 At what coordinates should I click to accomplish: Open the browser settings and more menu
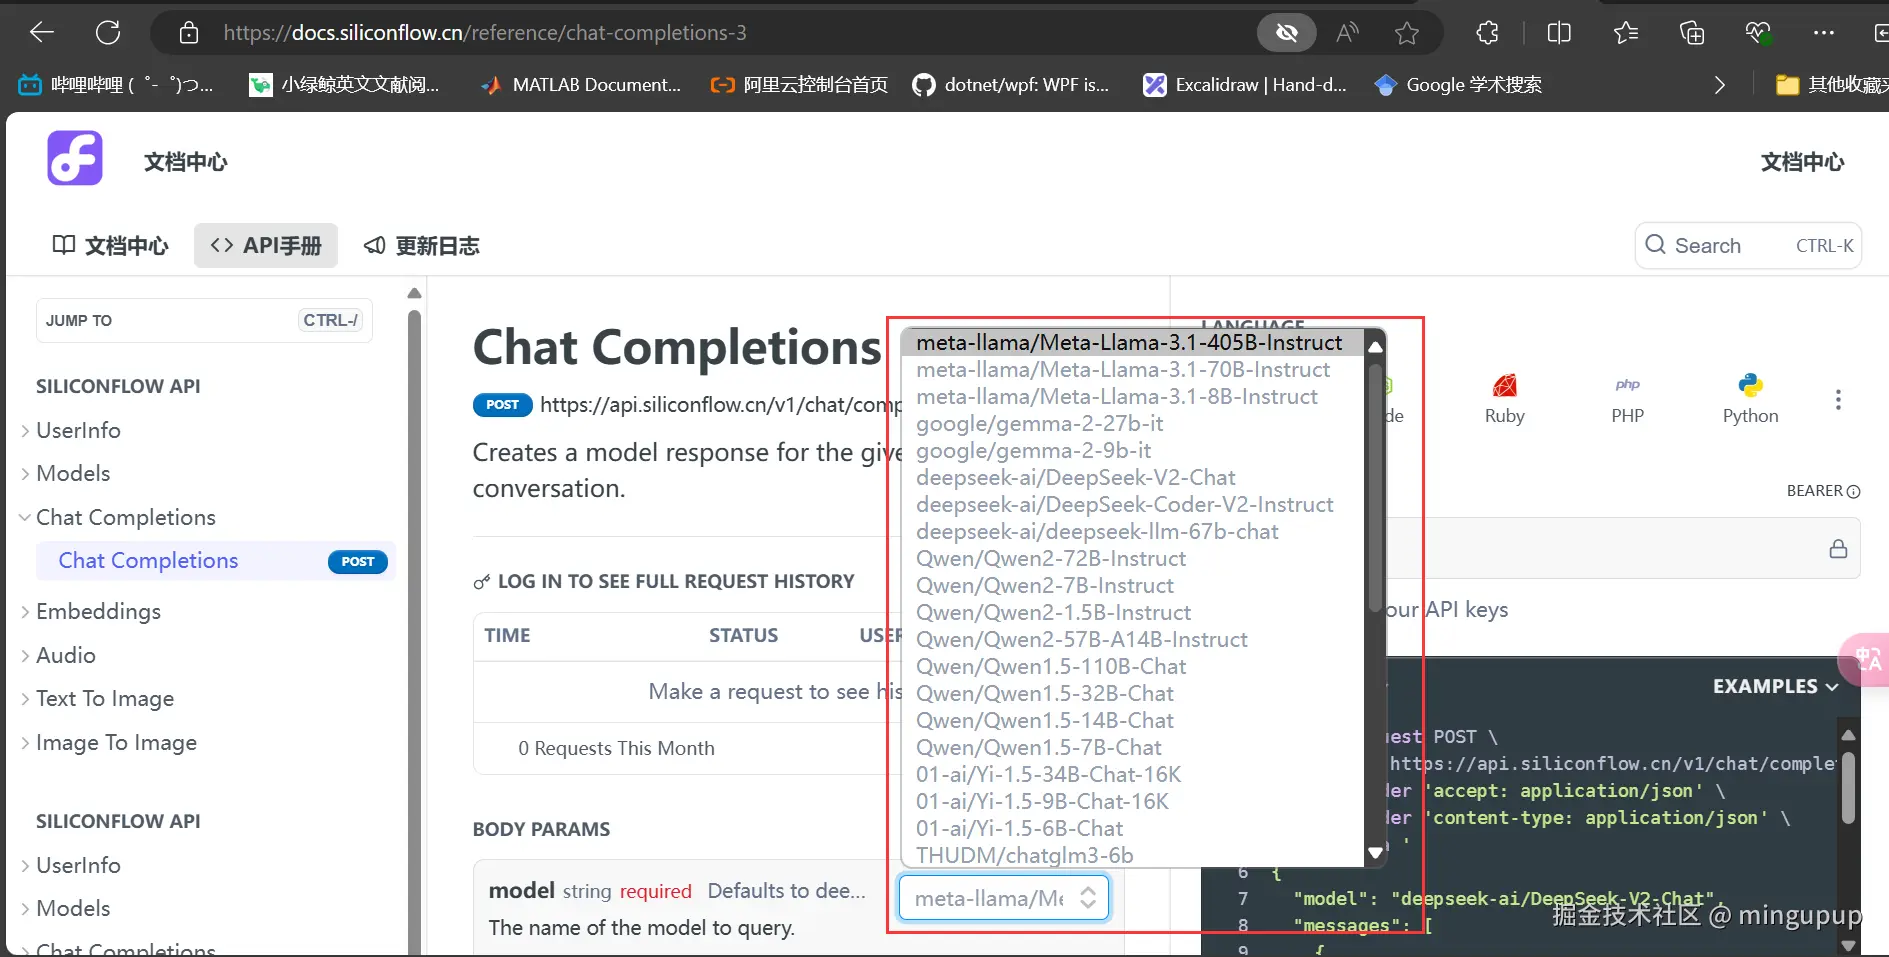[x=1824, y=33]
